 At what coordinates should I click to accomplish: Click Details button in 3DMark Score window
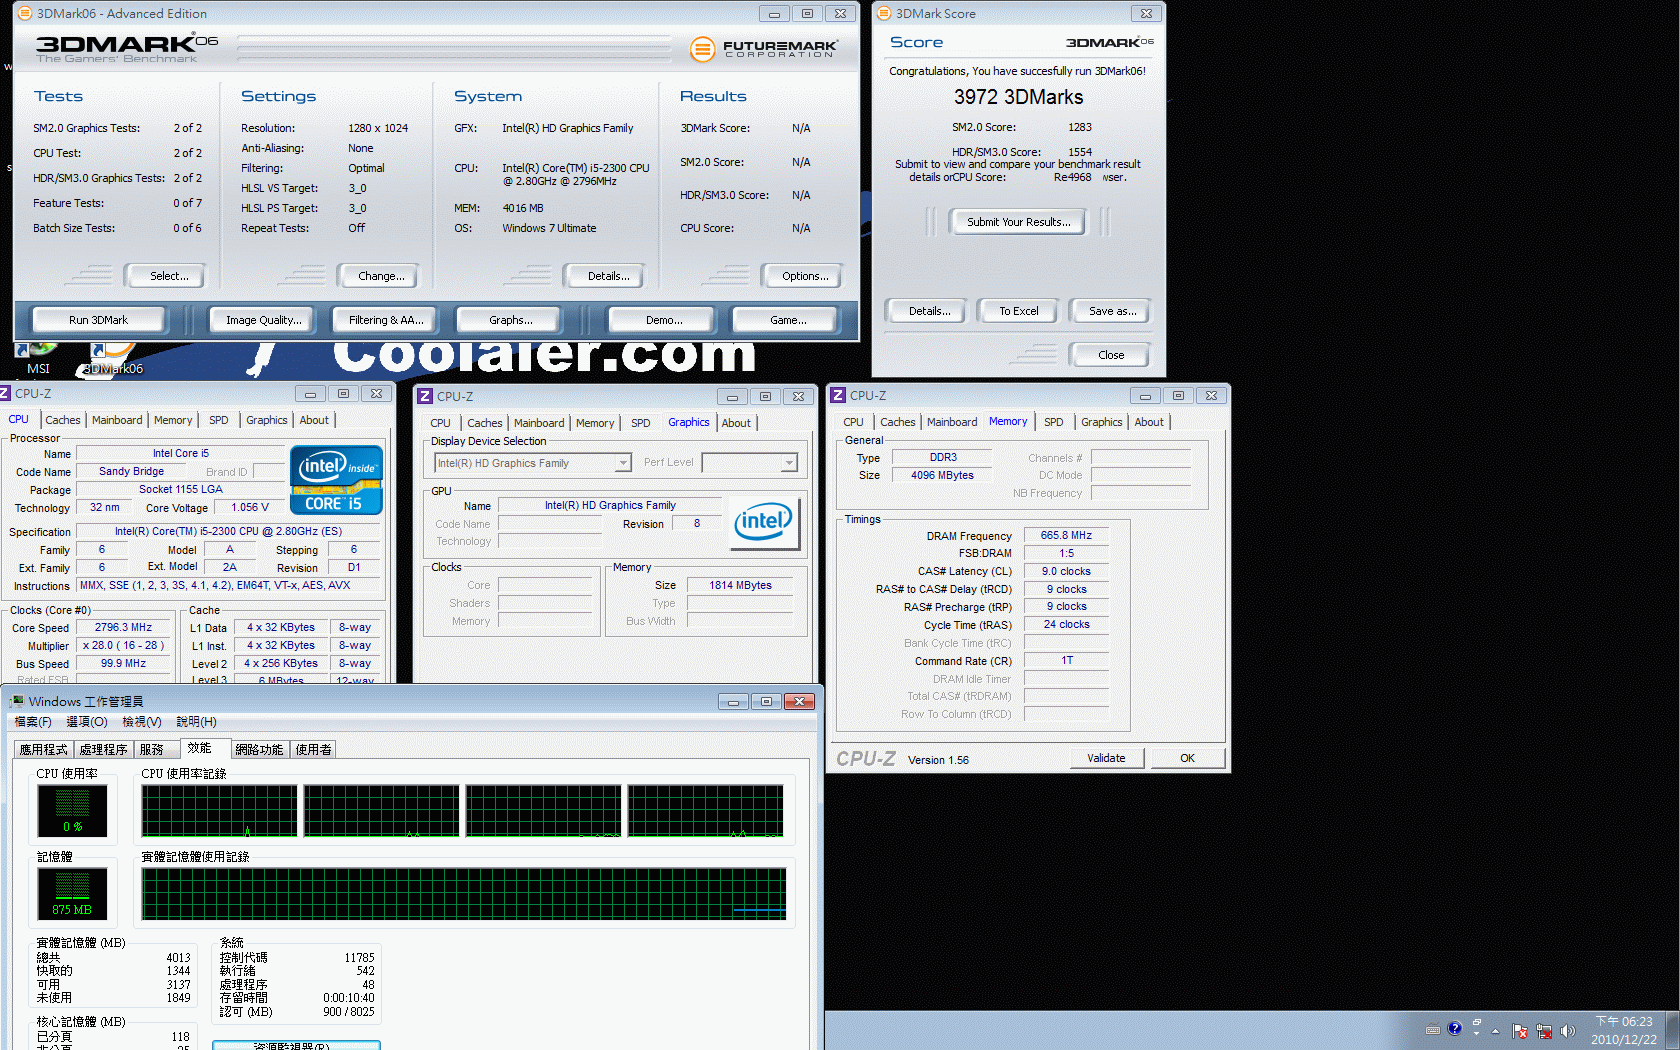pyautogui.click(x=928, y=311)
